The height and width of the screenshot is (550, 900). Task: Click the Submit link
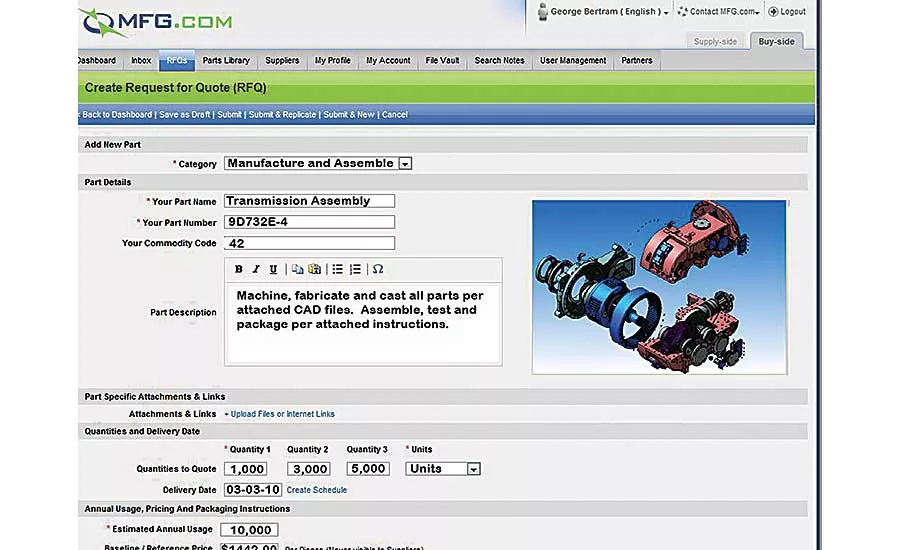point(230,115)
